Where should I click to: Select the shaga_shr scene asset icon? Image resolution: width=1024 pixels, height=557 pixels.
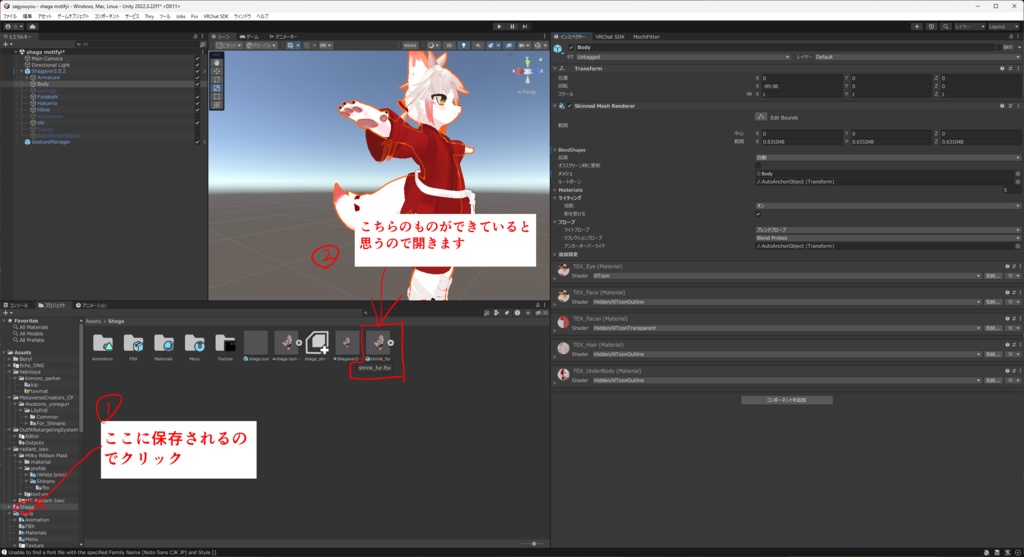pyautogui.click(x=317, y=343)
